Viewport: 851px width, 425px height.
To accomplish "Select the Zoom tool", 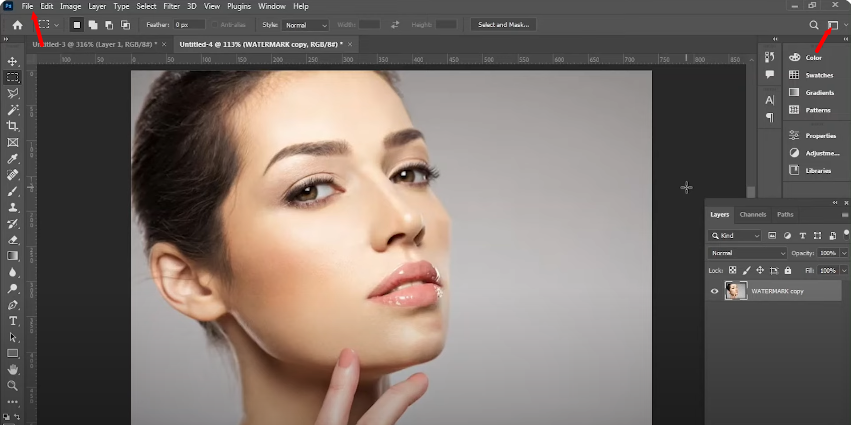I will click(x=12, y=386).
